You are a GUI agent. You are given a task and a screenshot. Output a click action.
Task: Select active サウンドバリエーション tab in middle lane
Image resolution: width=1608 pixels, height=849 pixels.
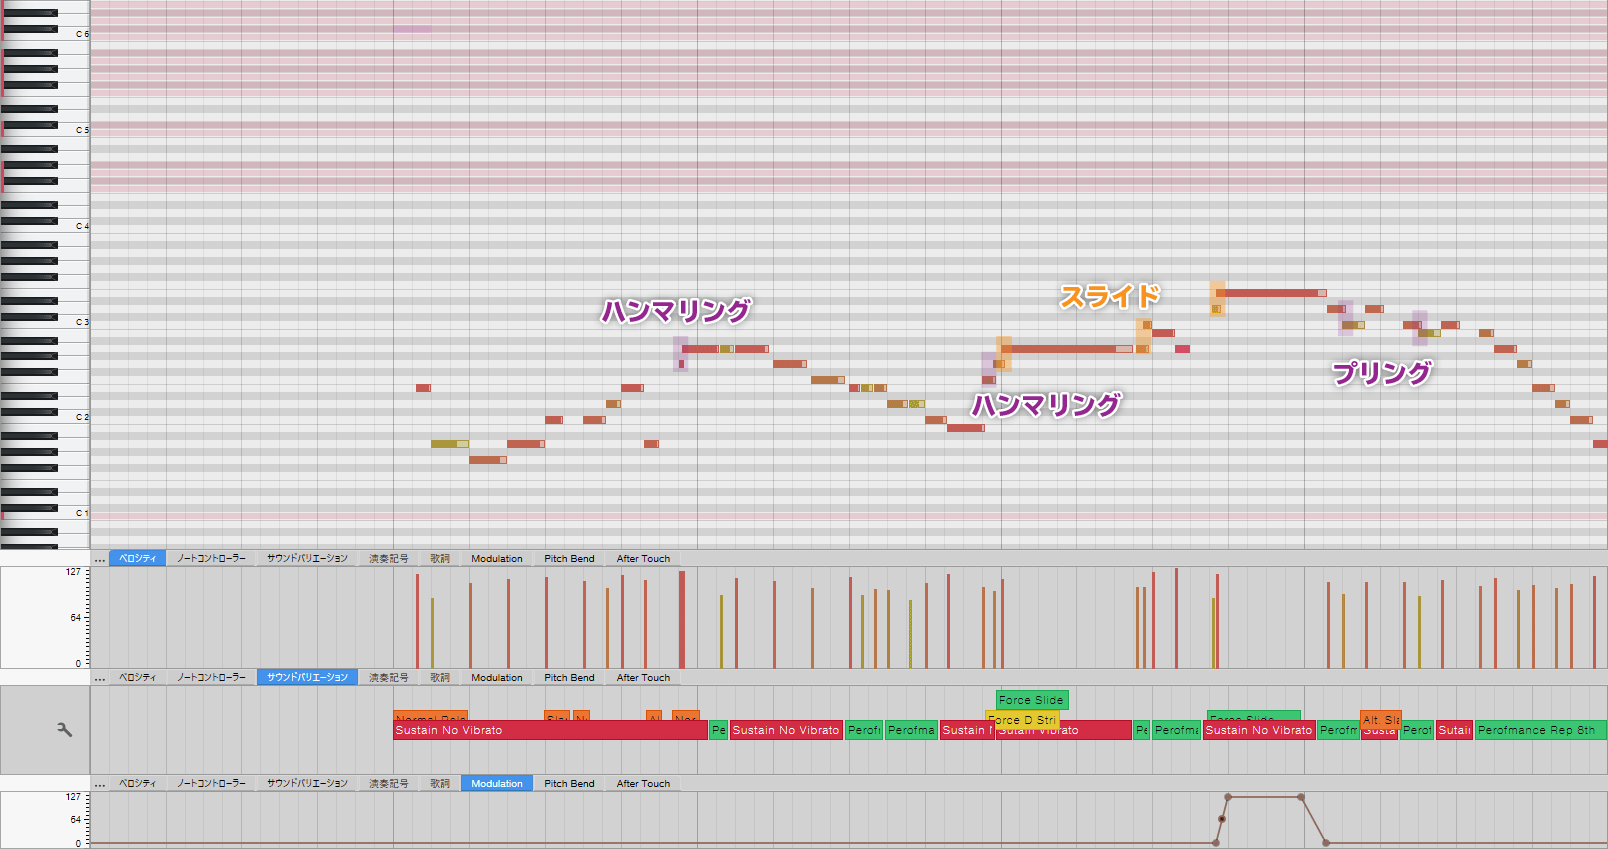pyautogui.click(x=307, y=678)
